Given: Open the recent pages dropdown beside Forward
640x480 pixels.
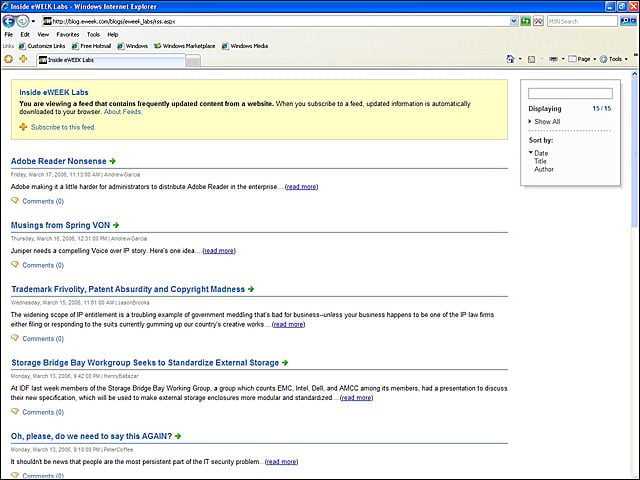Looking at the screenshot, I should [33, 21].
